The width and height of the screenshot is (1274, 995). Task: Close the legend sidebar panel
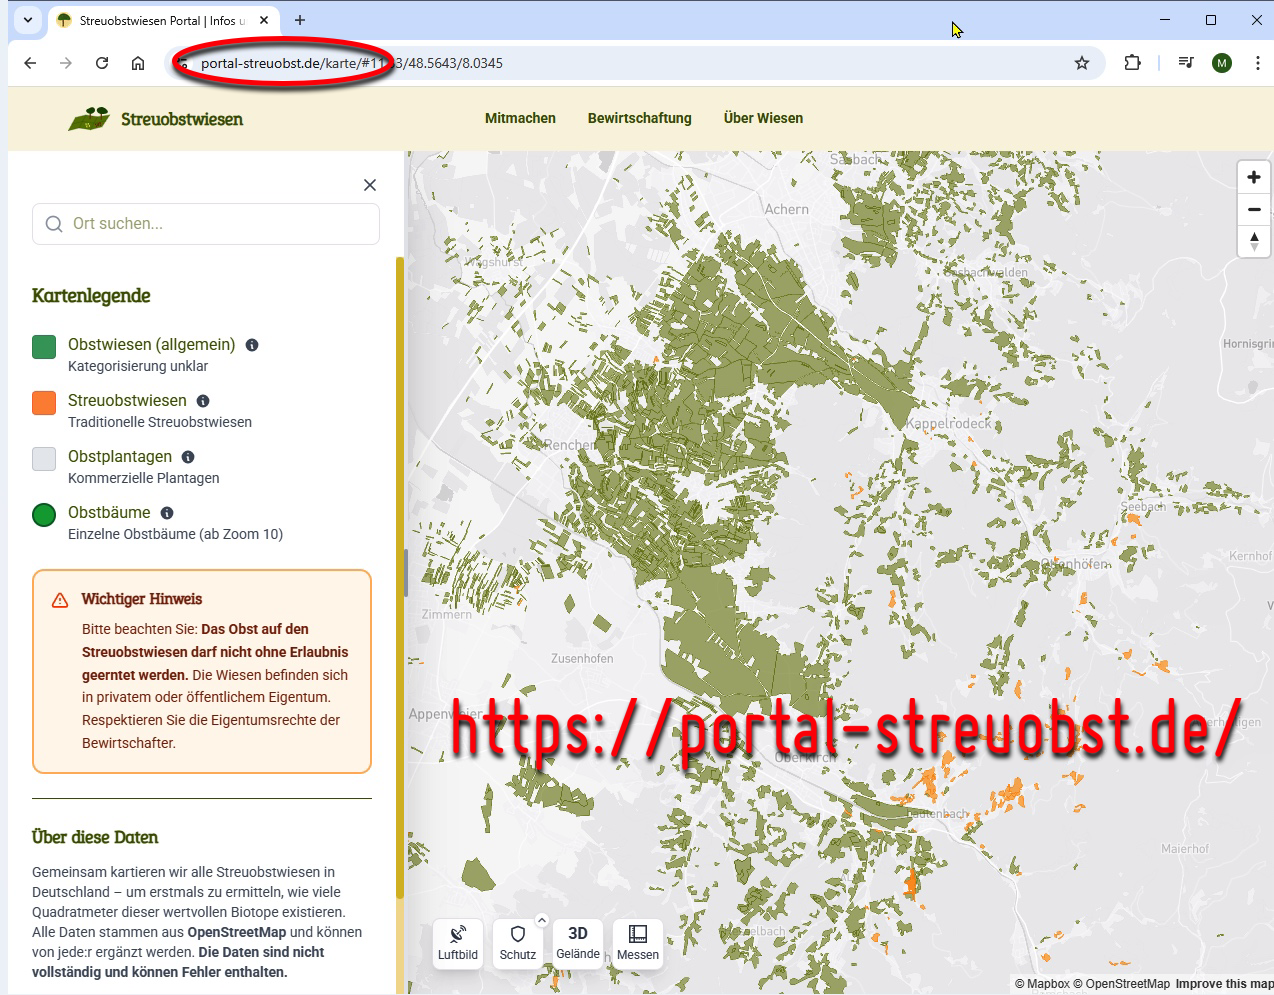(370, 185)
